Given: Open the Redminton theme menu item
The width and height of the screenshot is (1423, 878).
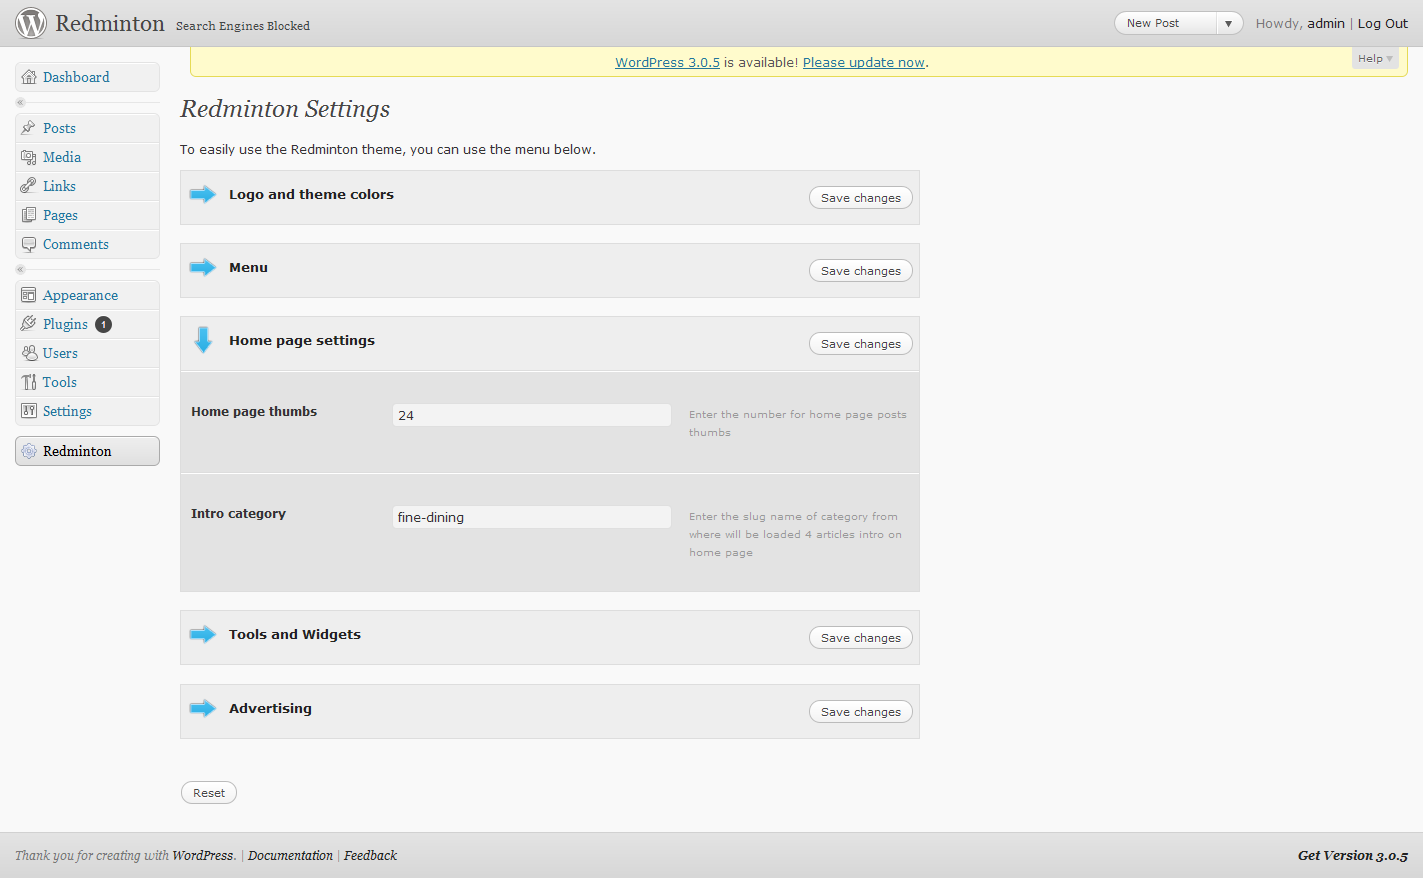Looking at the screenshot, I should point(77,451).
